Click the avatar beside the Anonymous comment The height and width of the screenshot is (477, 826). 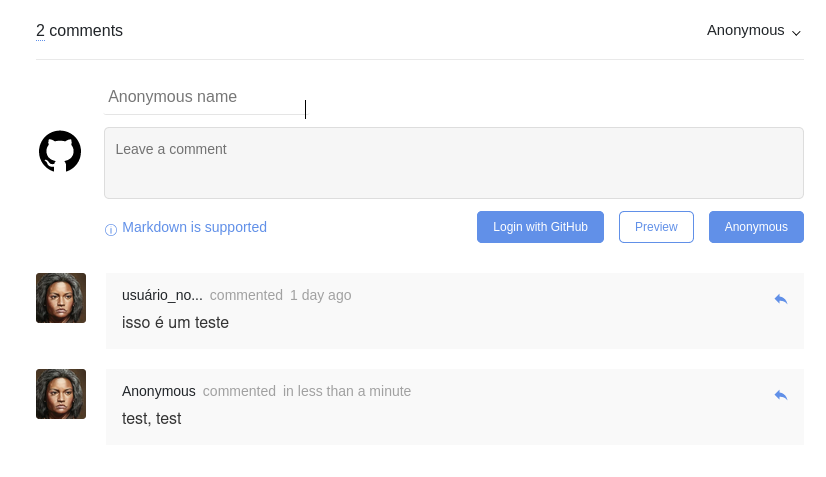(61, 394)
